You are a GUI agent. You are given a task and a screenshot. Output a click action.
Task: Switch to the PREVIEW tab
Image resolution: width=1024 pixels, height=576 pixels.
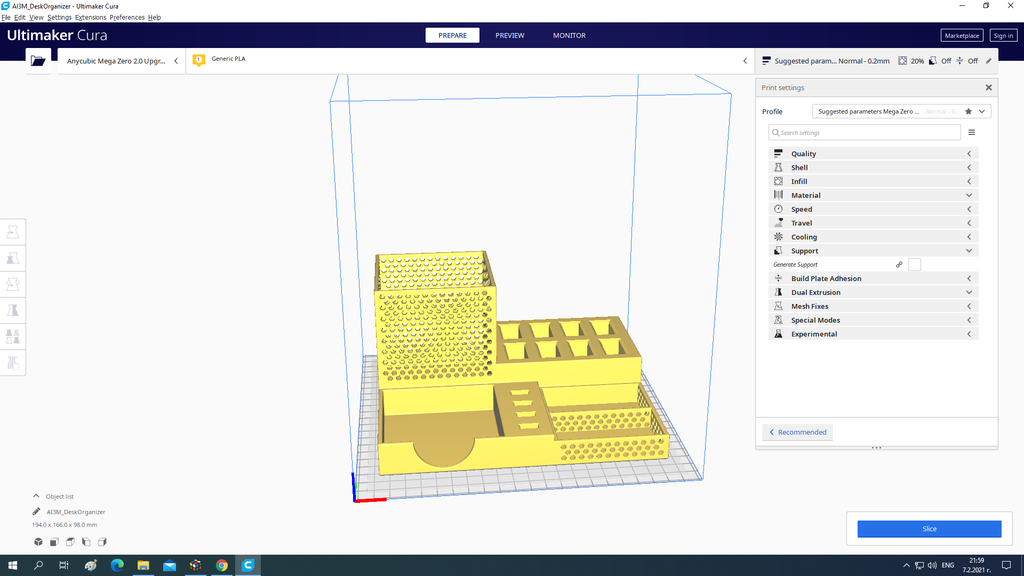tap(509, 35)
